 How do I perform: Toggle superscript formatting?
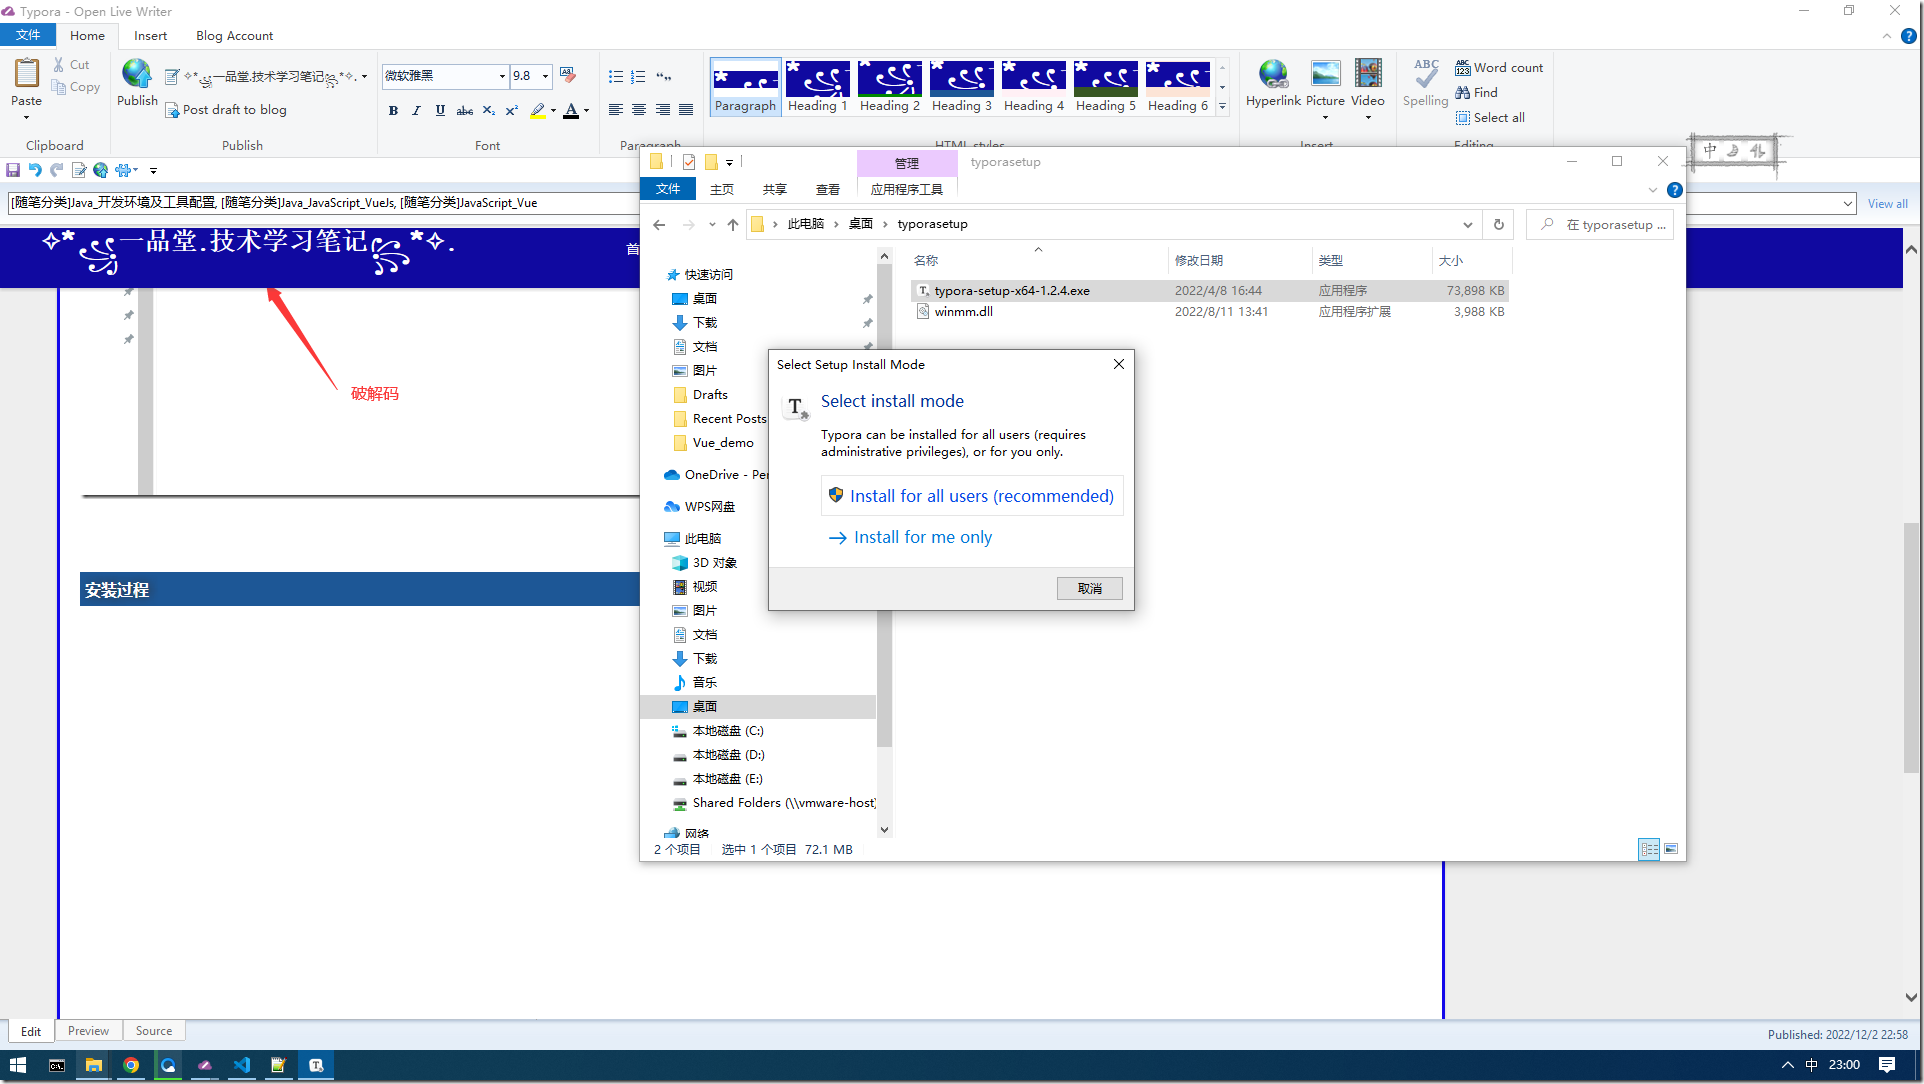pyautogui.click(x=511, y=110)
